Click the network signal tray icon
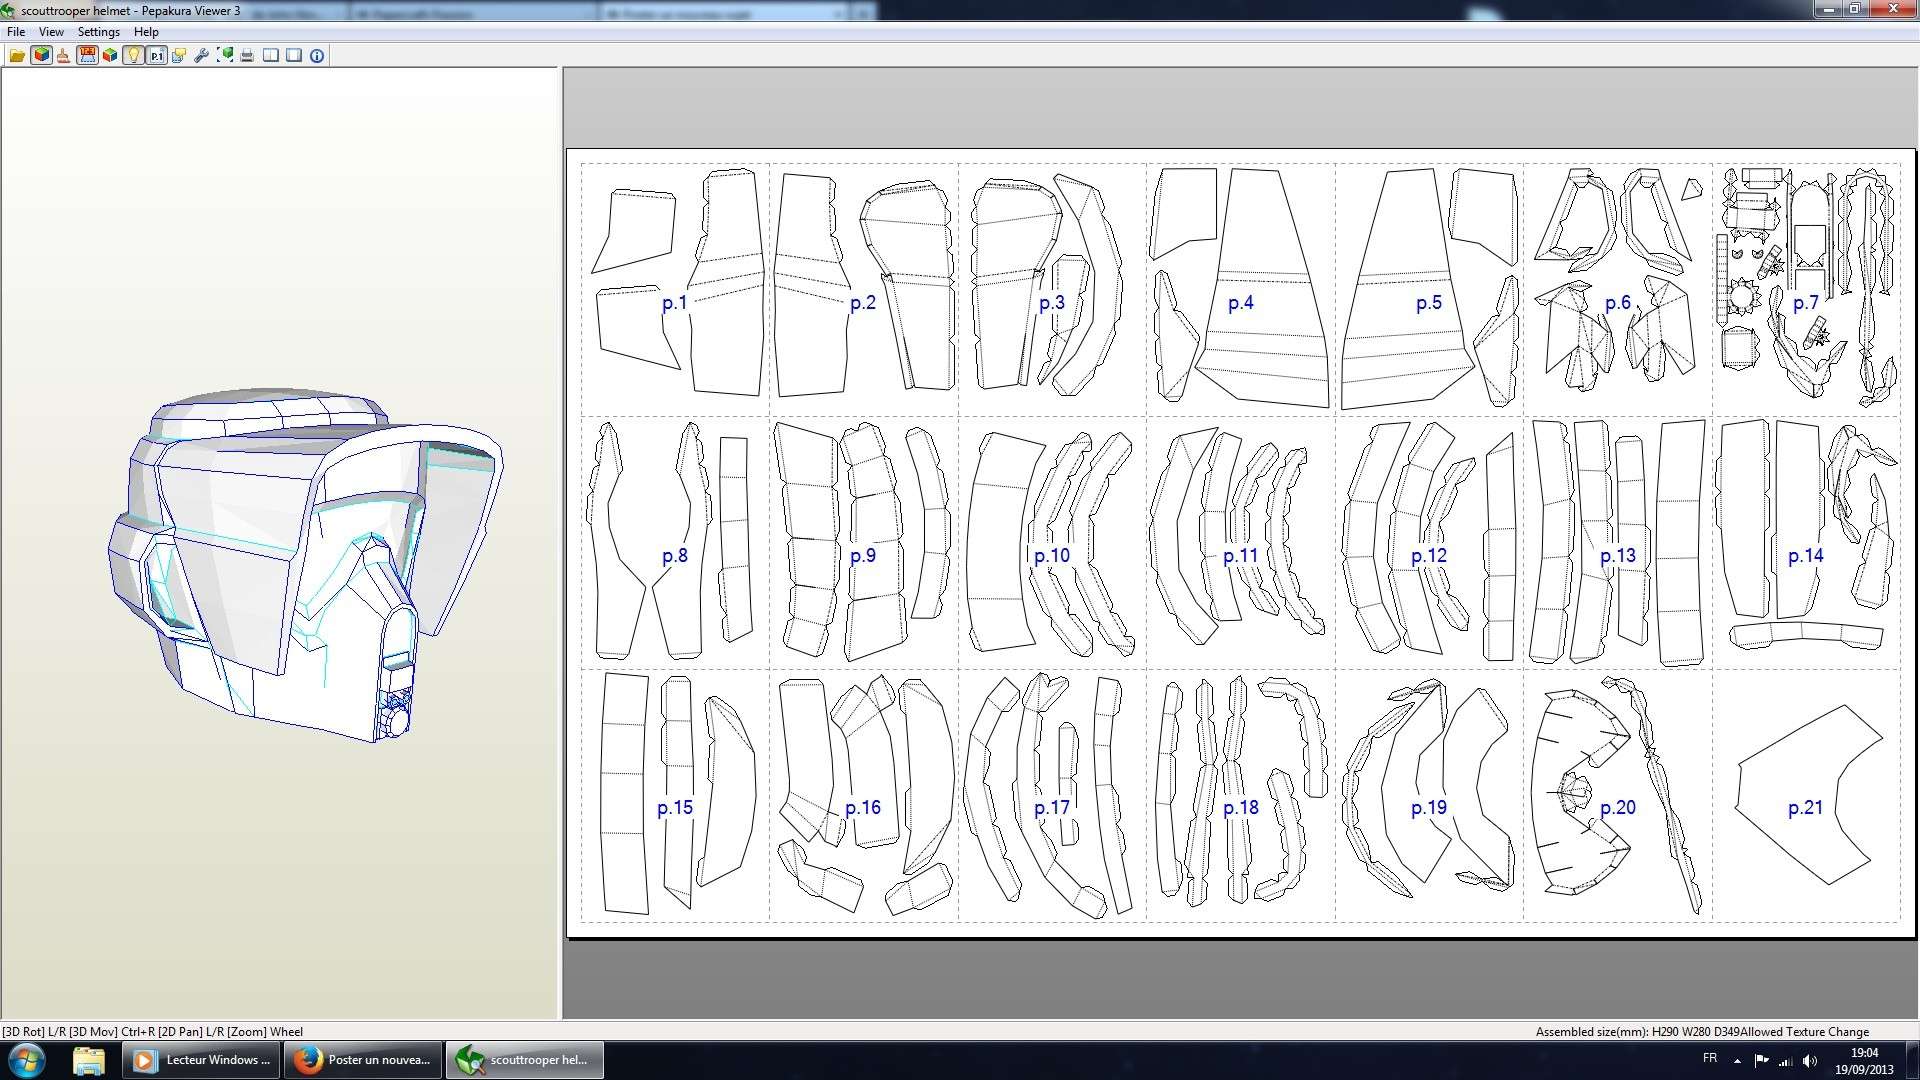The height and width of the screenshot is (1080, 1920). (x=1785, y=1060)
